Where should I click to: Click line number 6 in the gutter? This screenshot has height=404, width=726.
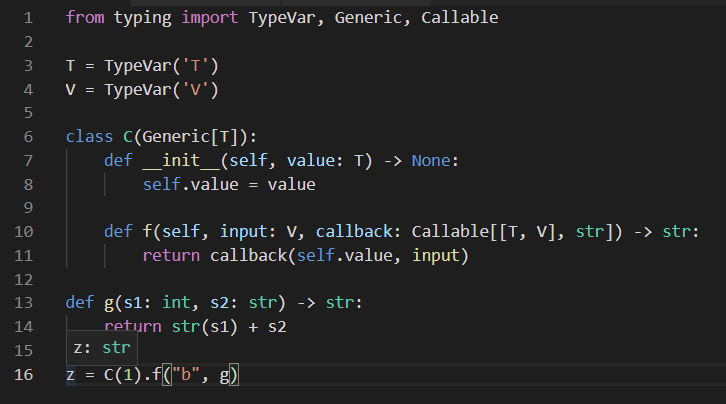pos(28,137)
